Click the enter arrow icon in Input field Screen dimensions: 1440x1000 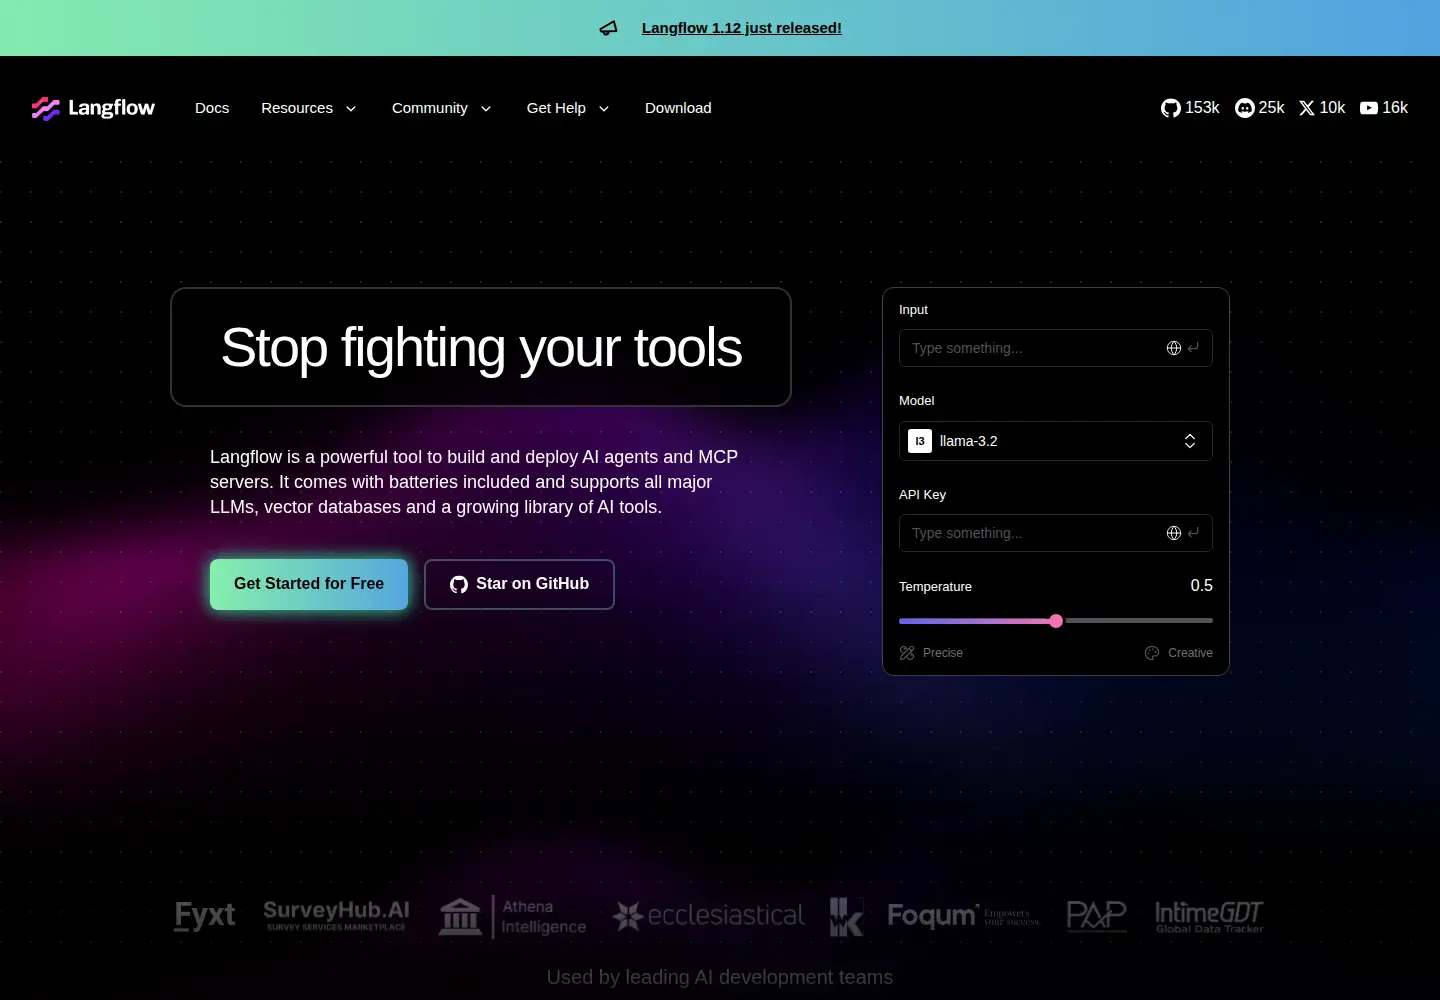1193,348
